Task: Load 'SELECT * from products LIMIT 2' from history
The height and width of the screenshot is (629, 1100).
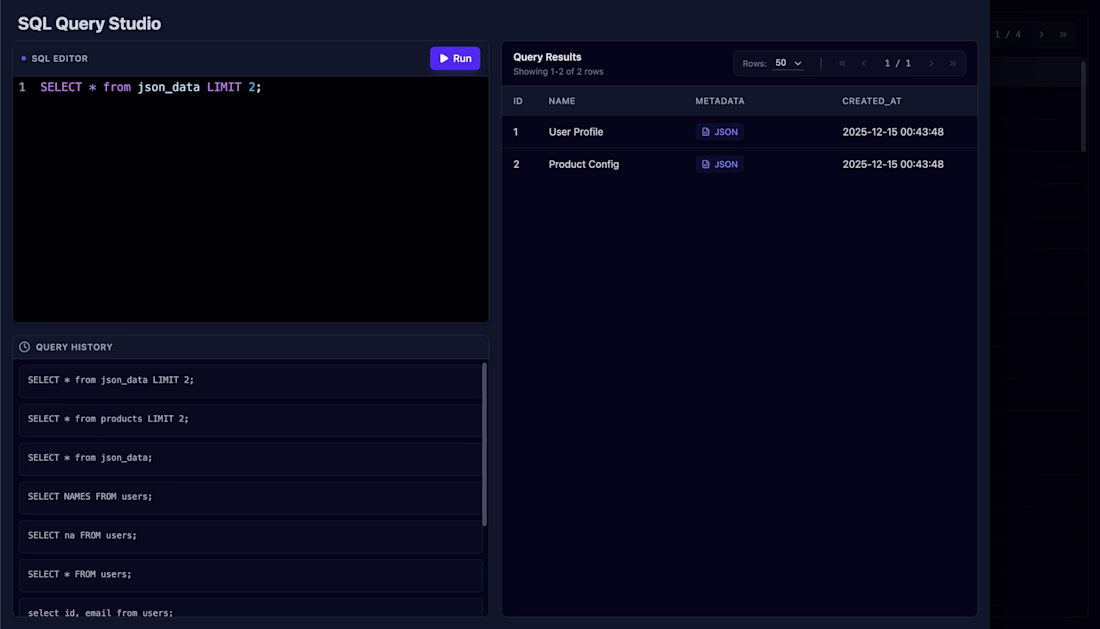Action: 250,419
